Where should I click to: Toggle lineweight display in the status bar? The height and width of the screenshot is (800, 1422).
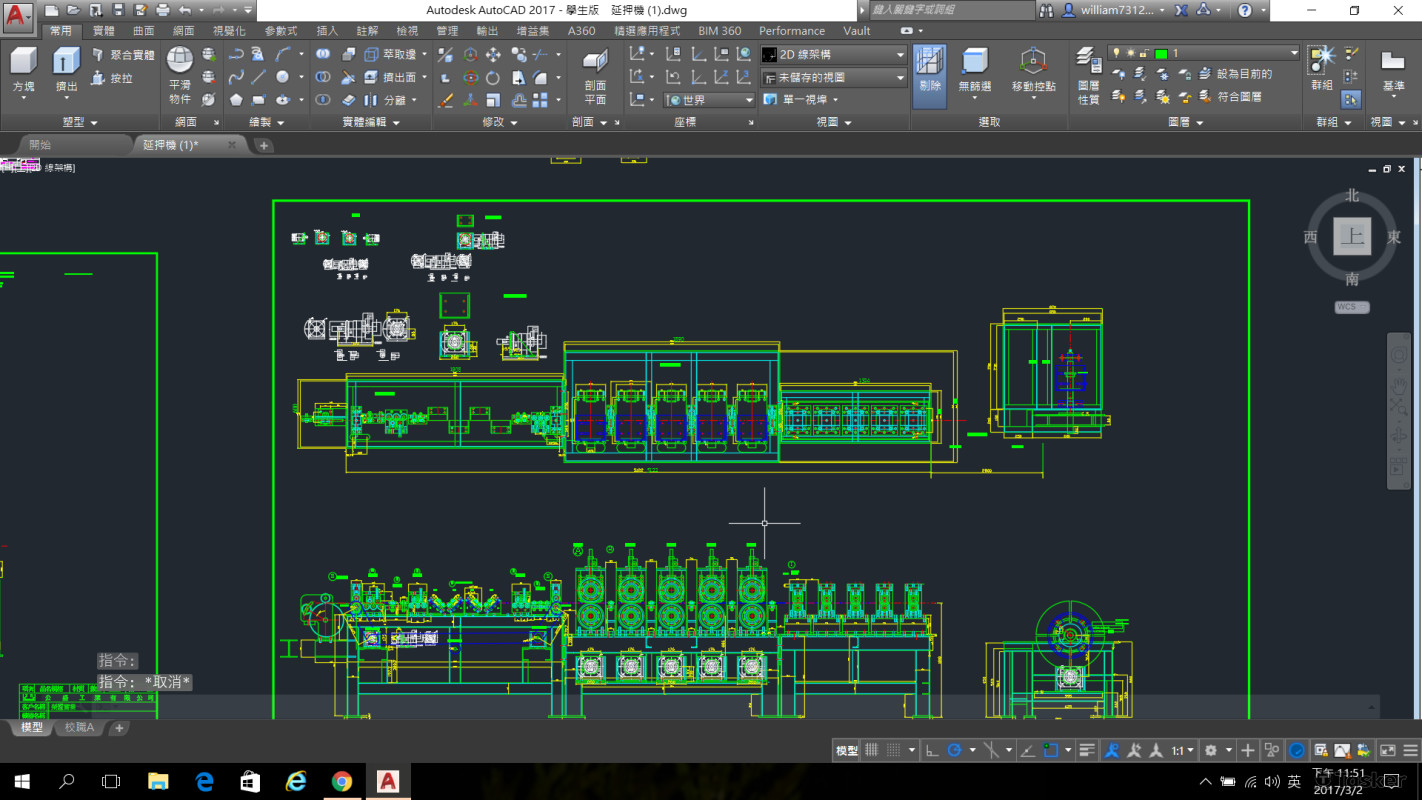click(1087, 750)
